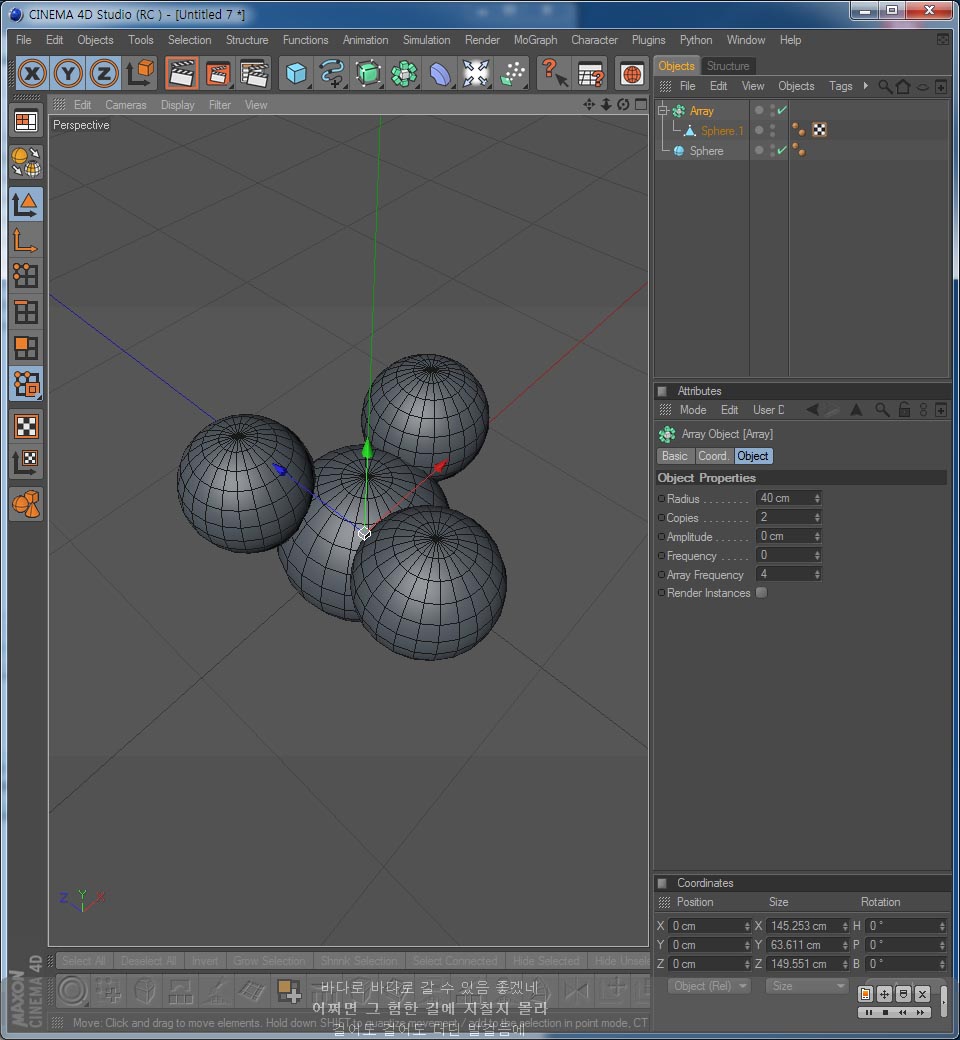Add a Cube primitive object
Image resolution: width=960 pixels, height=1040 pixels.
(296, 74)
